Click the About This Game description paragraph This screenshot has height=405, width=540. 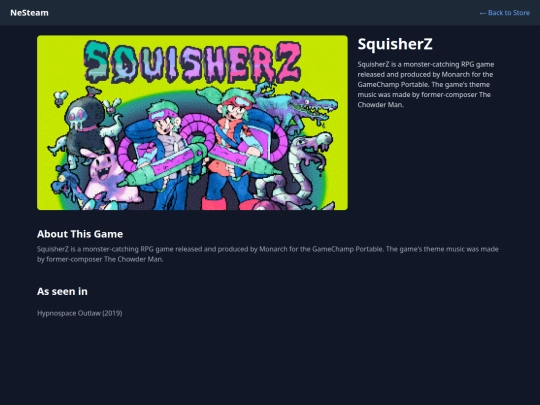click(268, 254)
